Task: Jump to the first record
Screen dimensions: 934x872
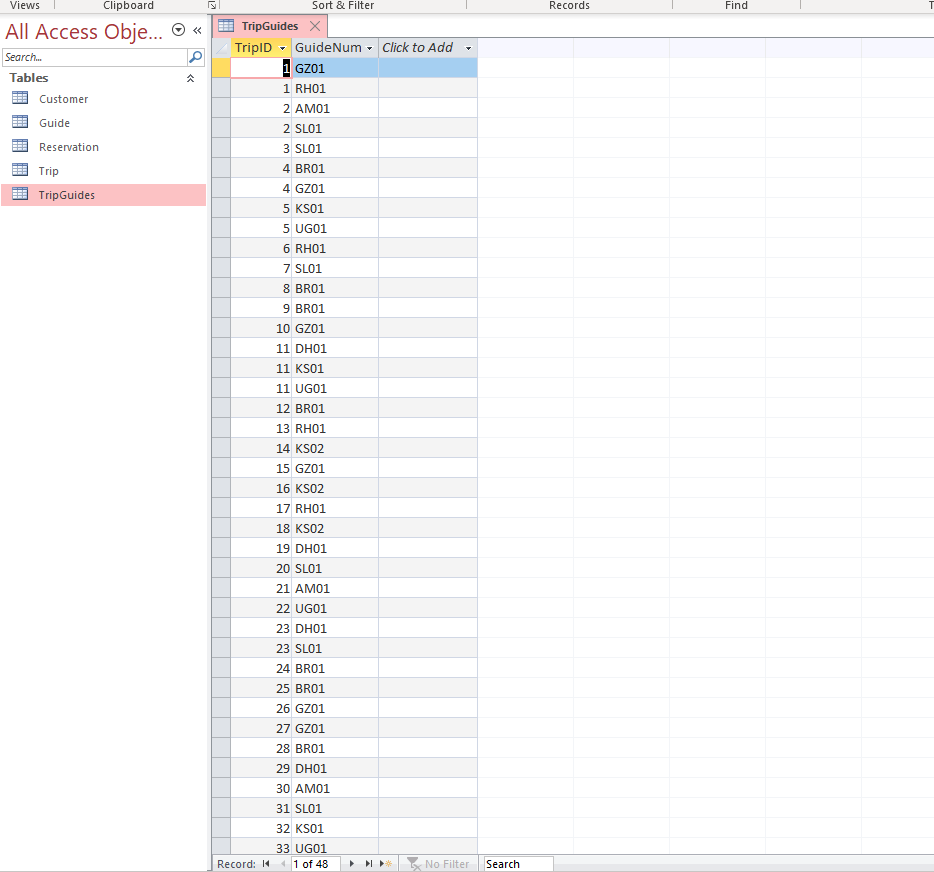Action: 266,863
